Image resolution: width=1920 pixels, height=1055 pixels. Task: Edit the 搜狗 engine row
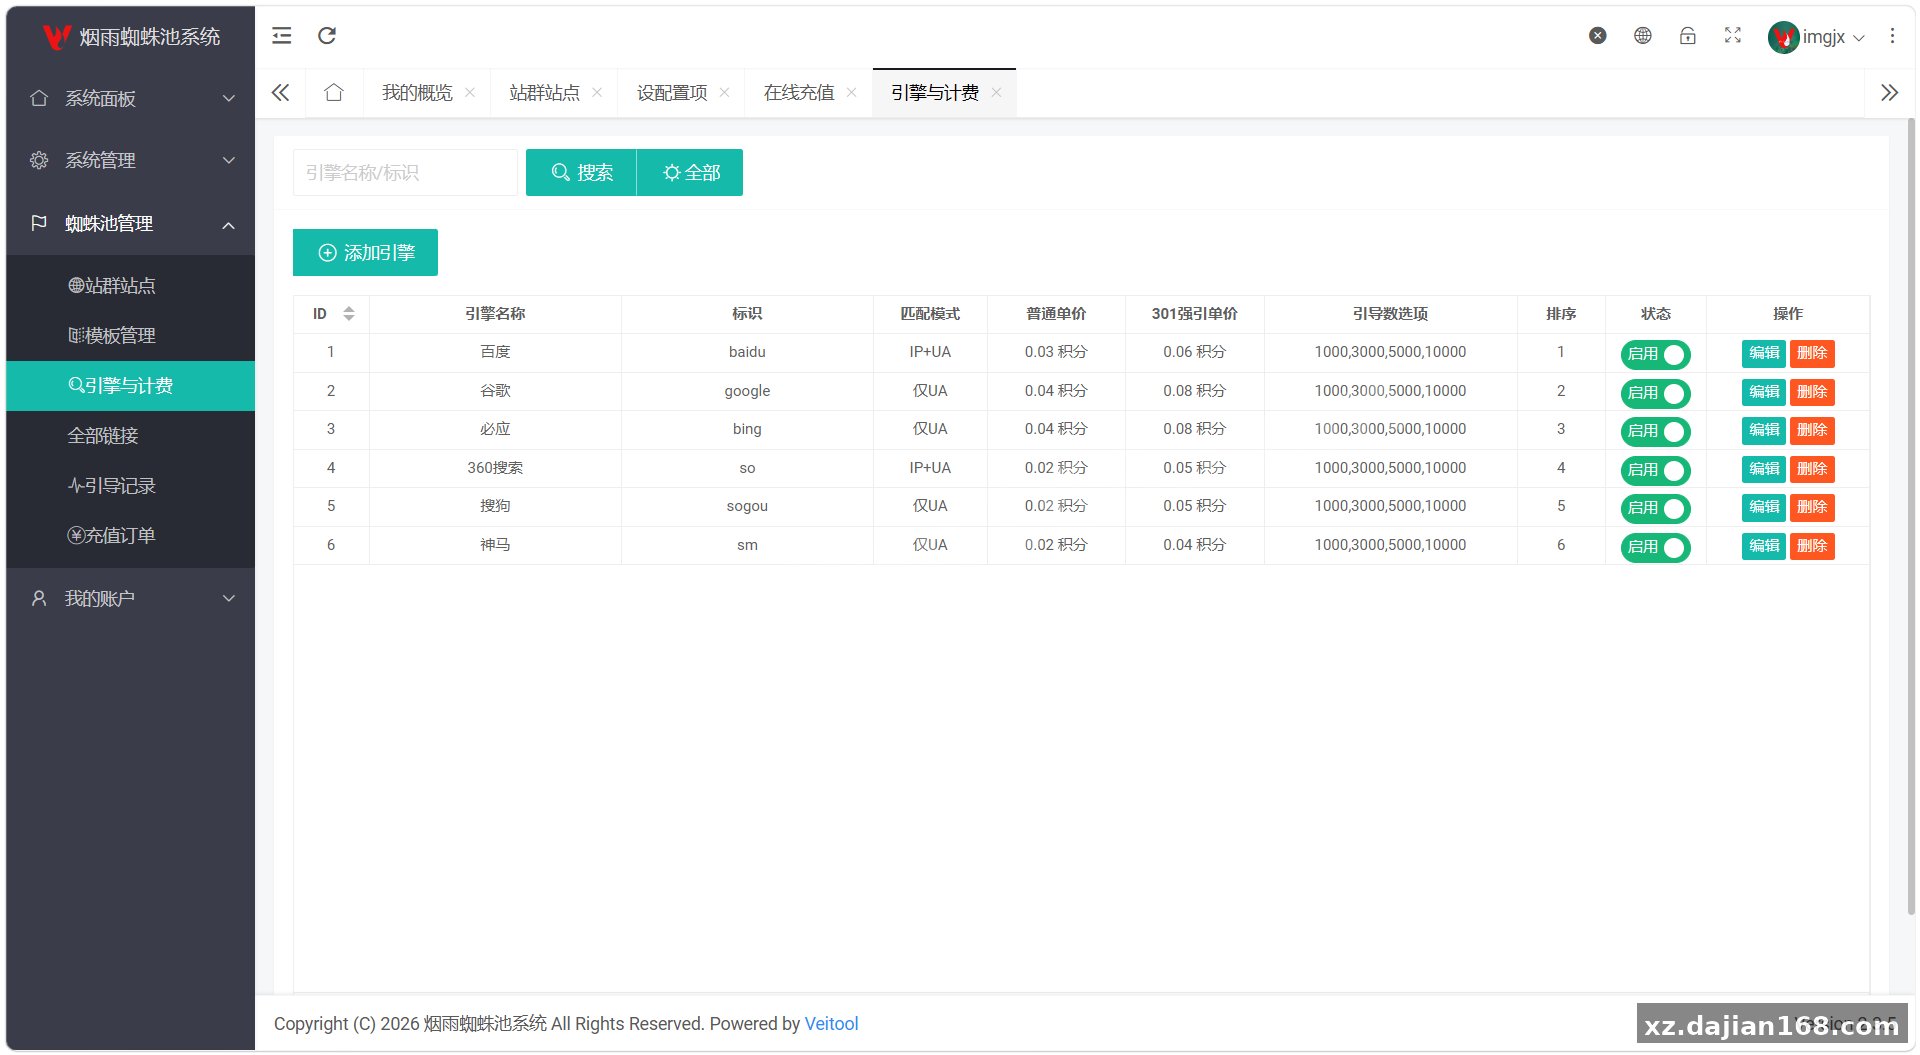[1763, 507]
